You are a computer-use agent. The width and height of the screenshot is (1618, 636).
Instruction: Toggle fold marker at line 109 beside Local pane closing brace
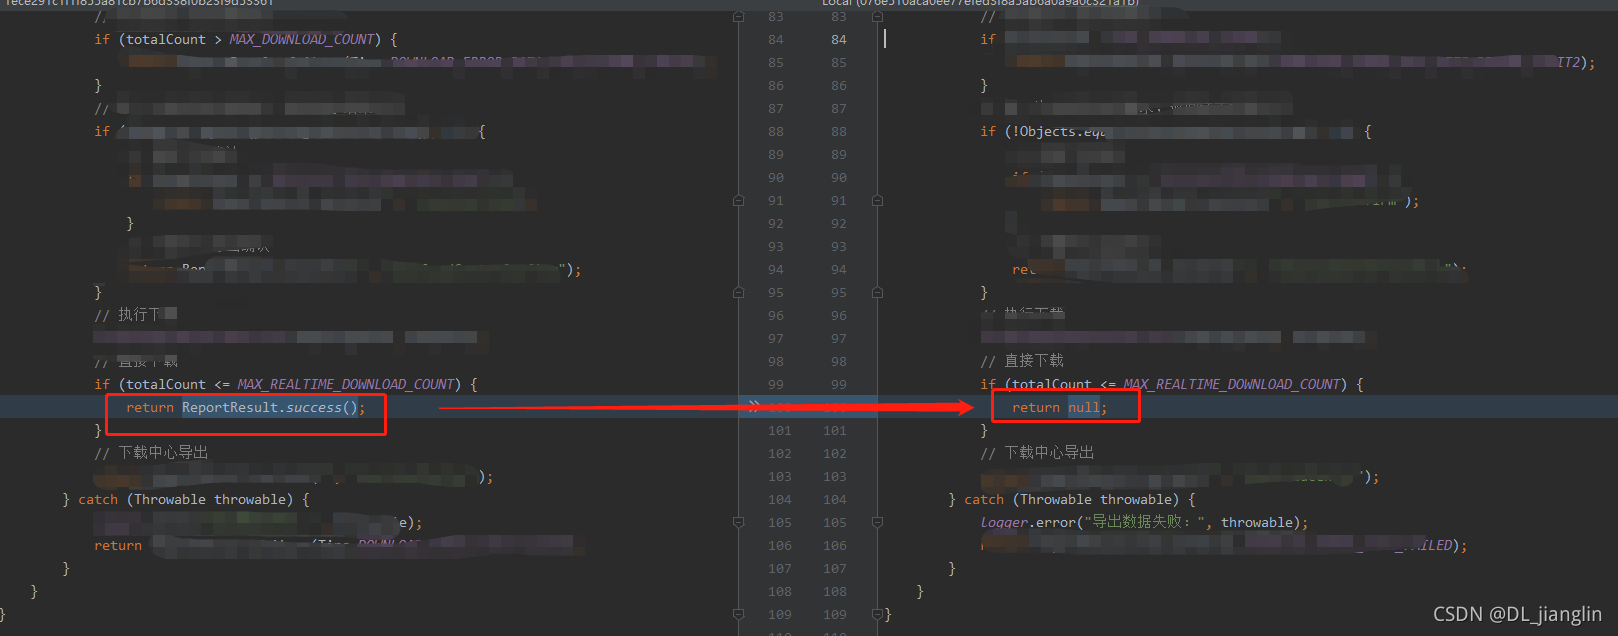click(x=877, y=615)
